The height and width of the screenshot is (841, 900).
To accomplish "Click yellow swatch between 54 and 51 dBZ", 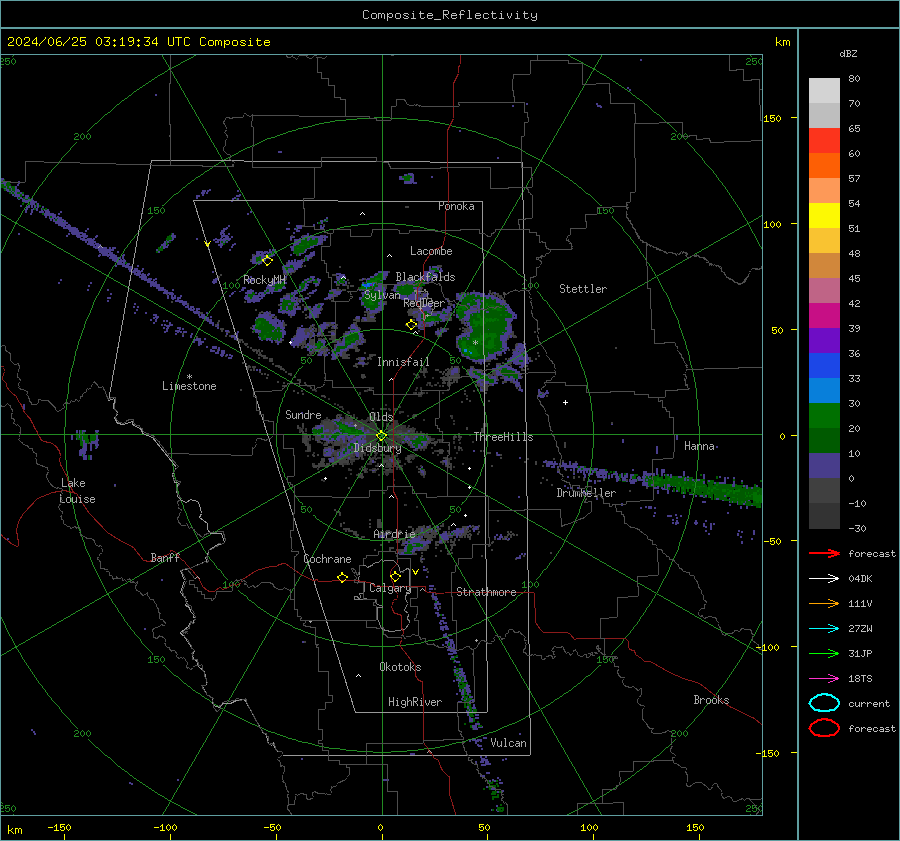I will (824, 215).
